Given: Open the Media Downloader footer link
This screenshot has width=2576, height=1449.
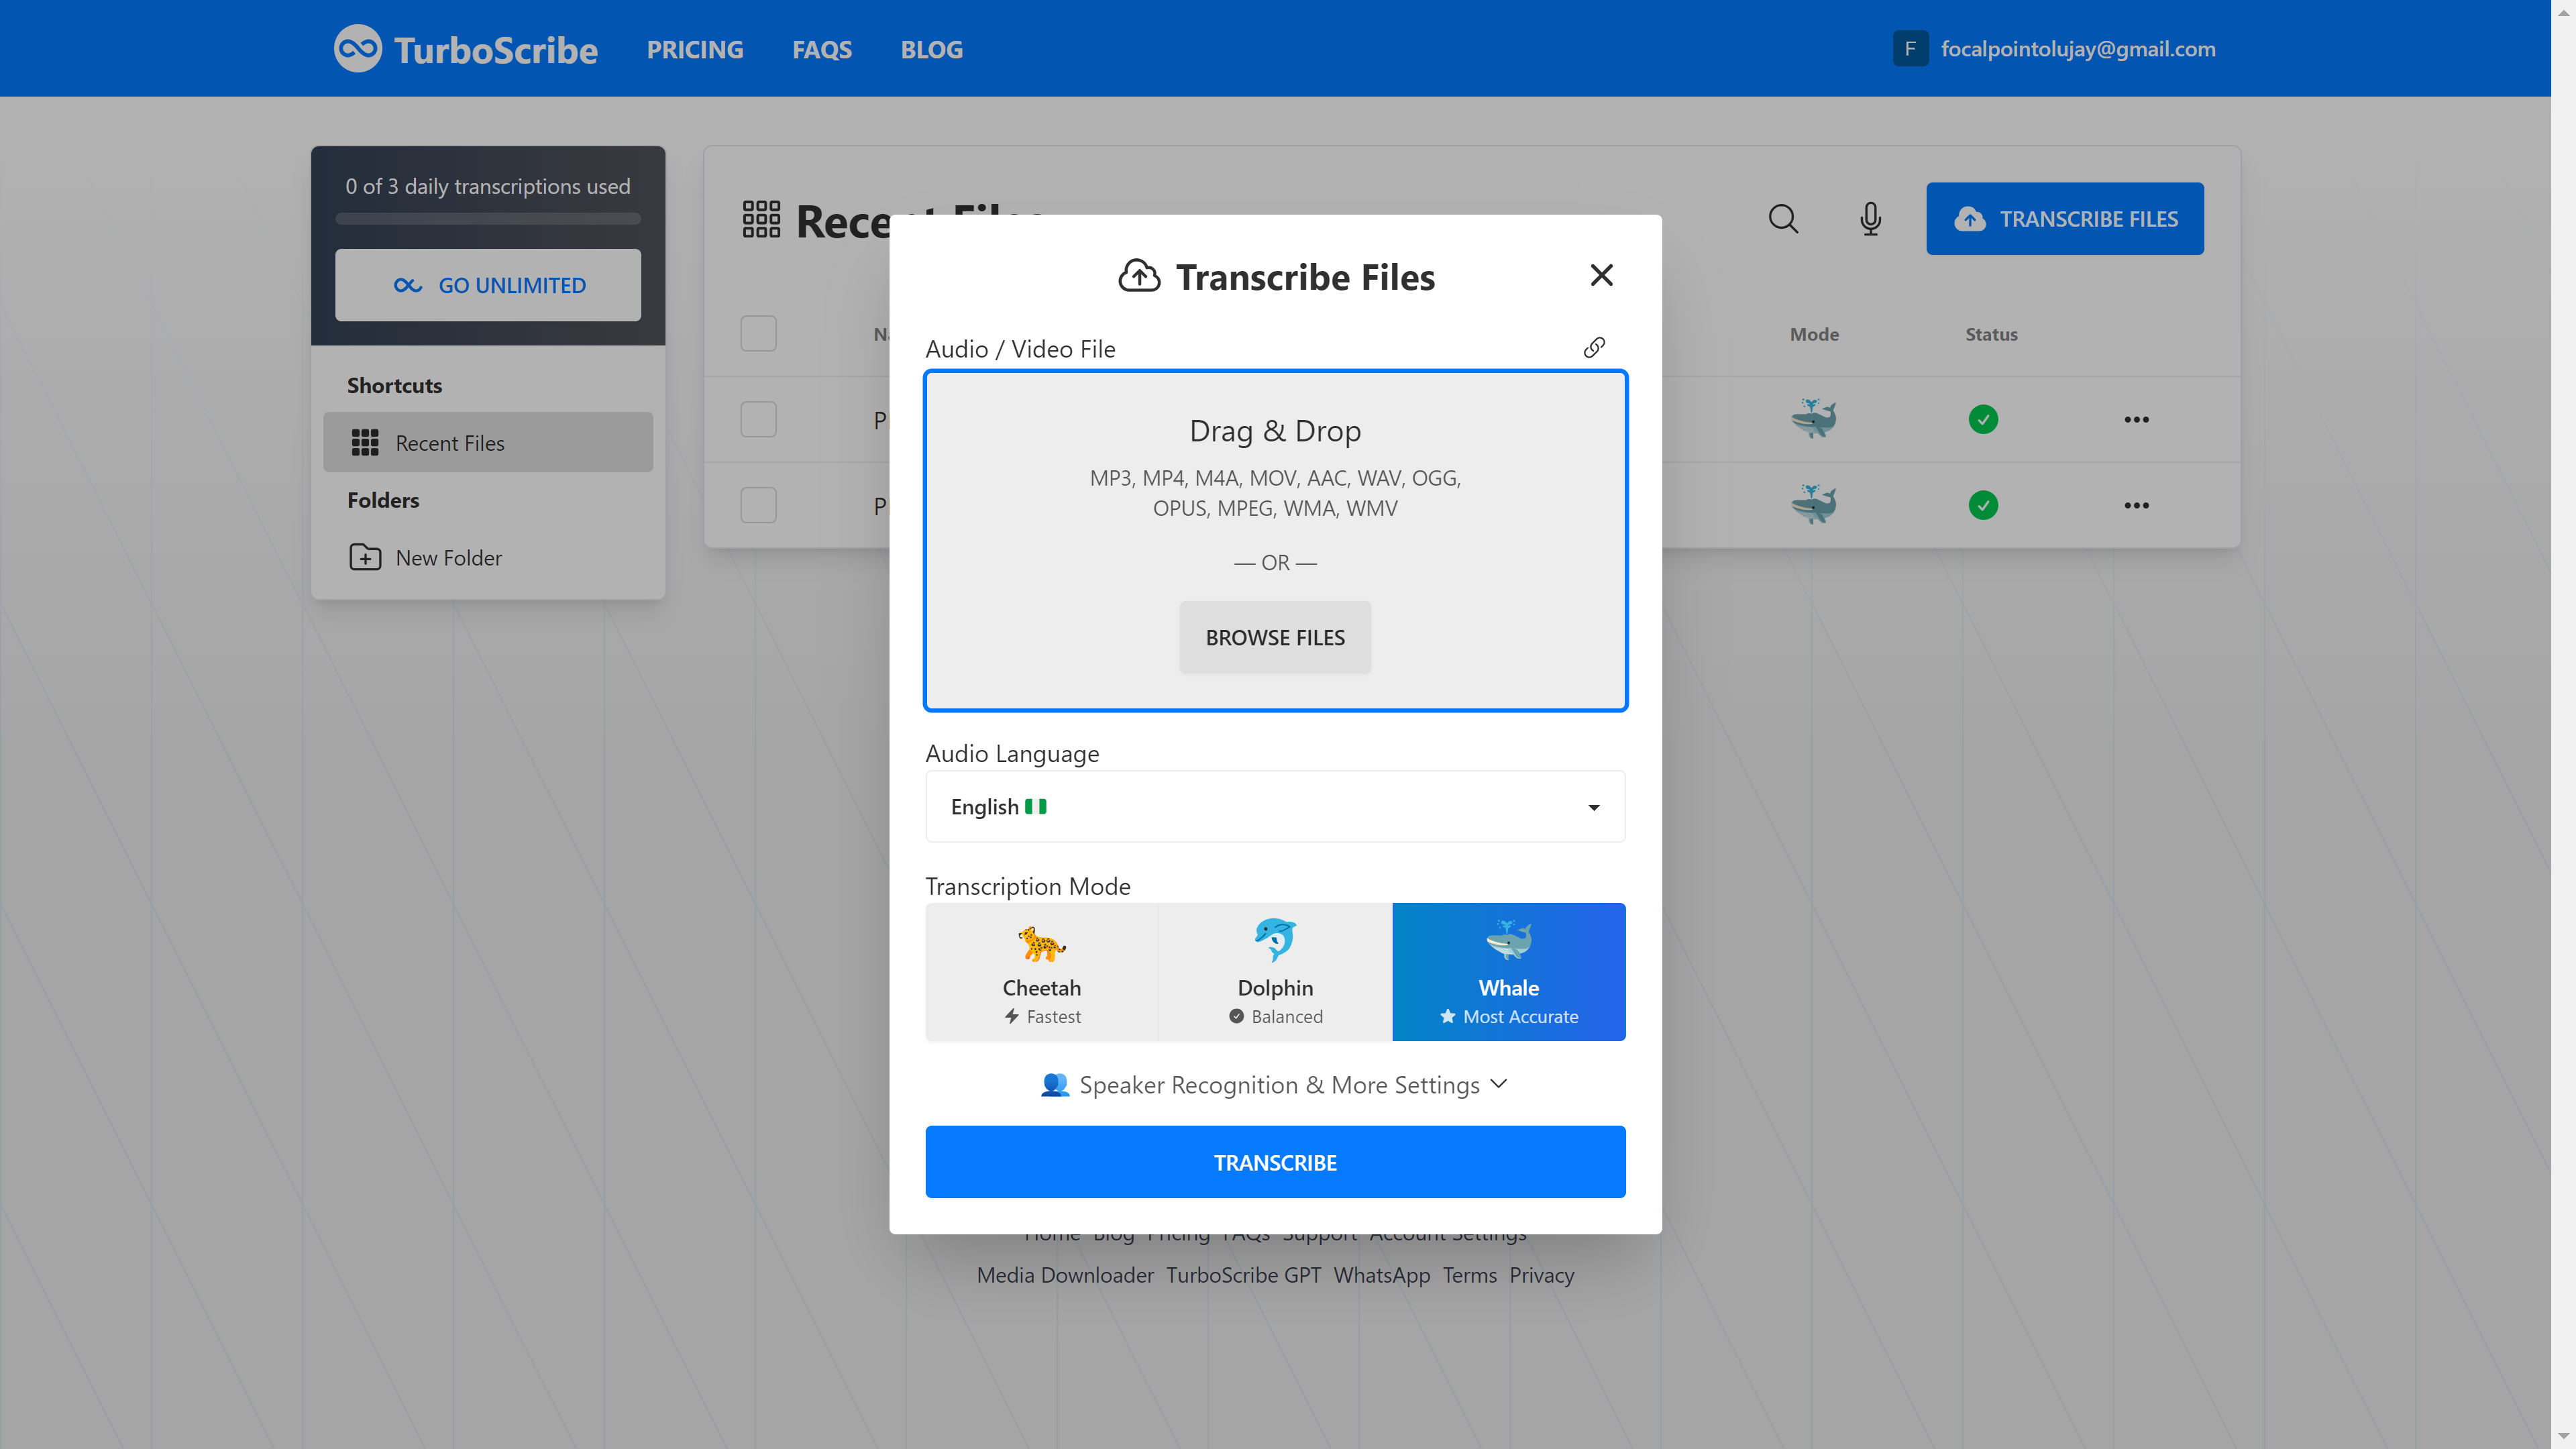Looking at the screenshot, I should [x=1065, y=1275].
